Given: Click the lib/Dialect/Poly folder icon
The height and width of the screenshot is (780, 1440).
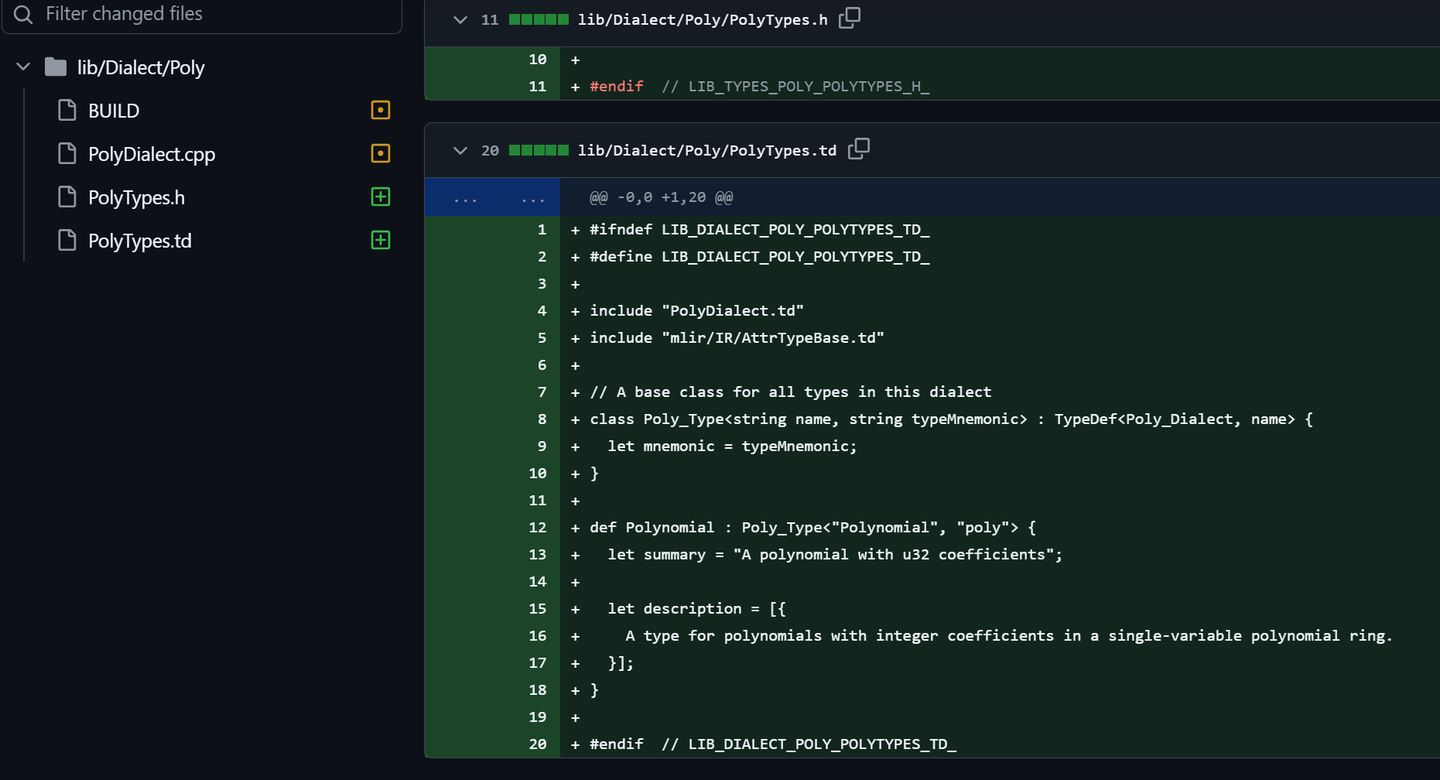Looking at the screenshot, I should click(56, 67).
